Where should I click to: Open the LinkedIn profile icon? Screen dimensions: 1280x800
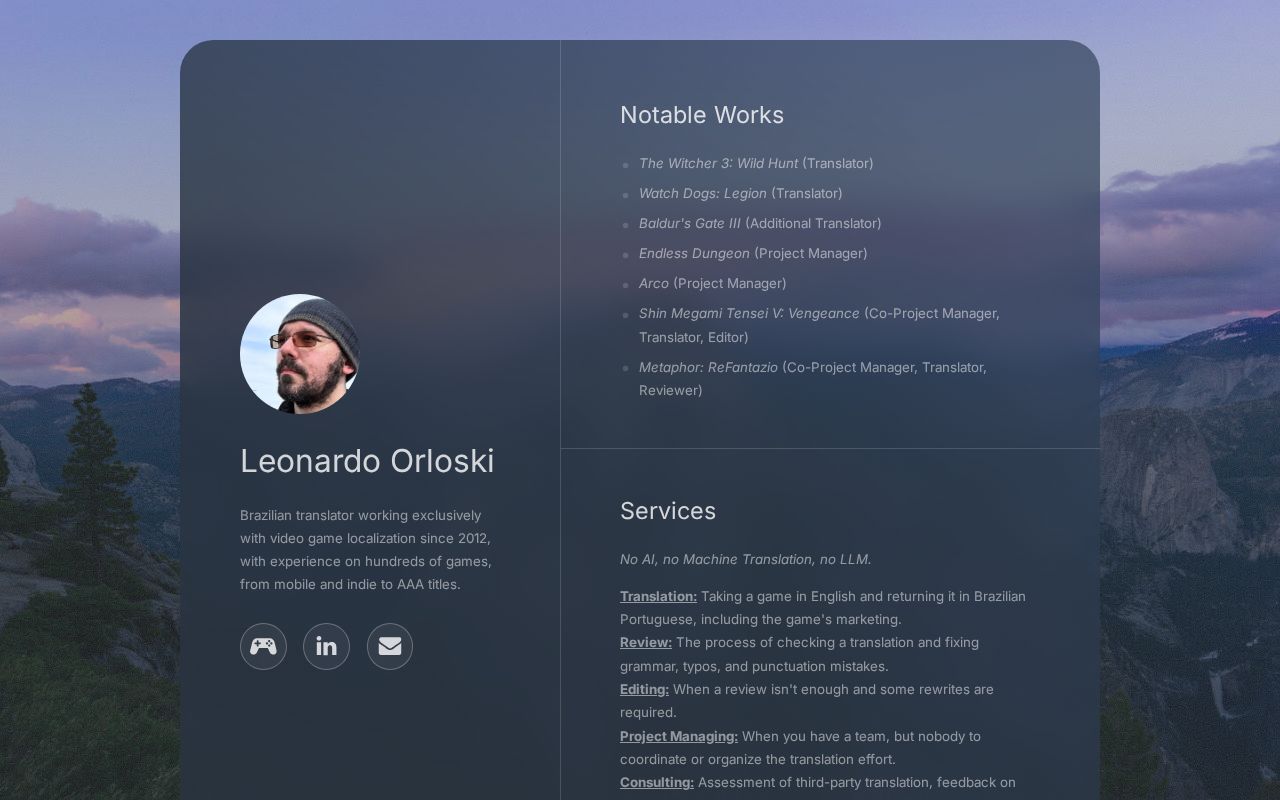[326, 646]
